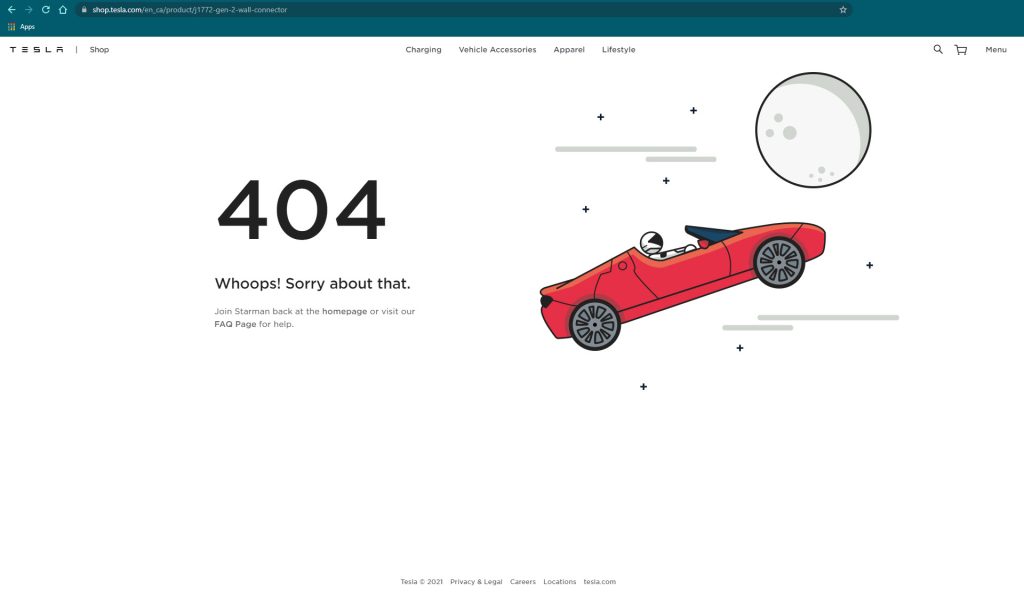Select Lifestyle in the navigation

[x=618, y=50]
